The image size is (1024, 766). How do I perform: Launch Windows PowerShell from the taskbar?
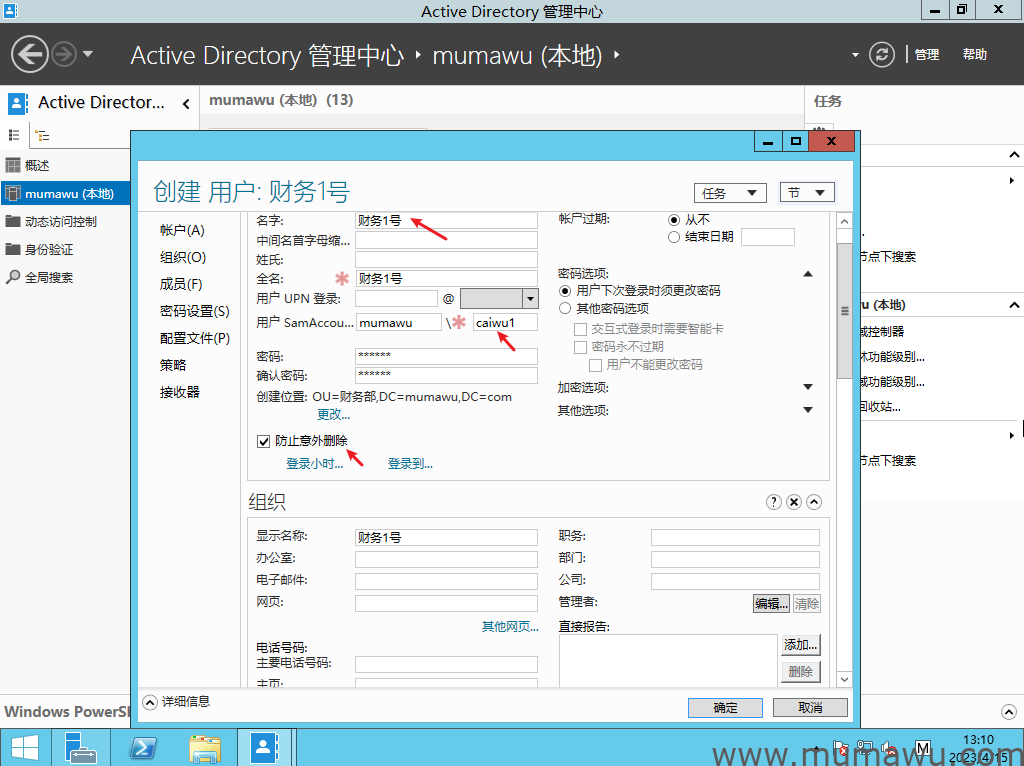click(x=142, y=748)
